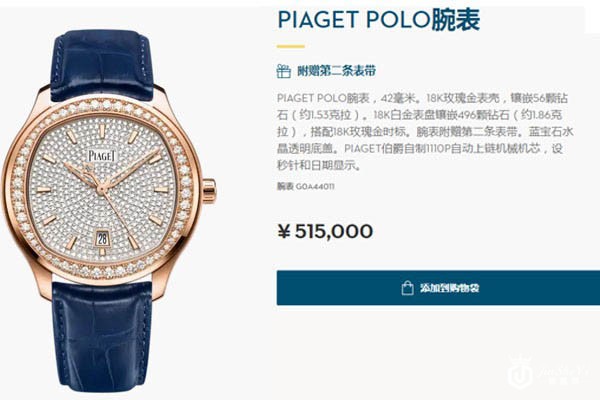Click the gift box icon
Viewport: 600px width, 400px height.
284,71
